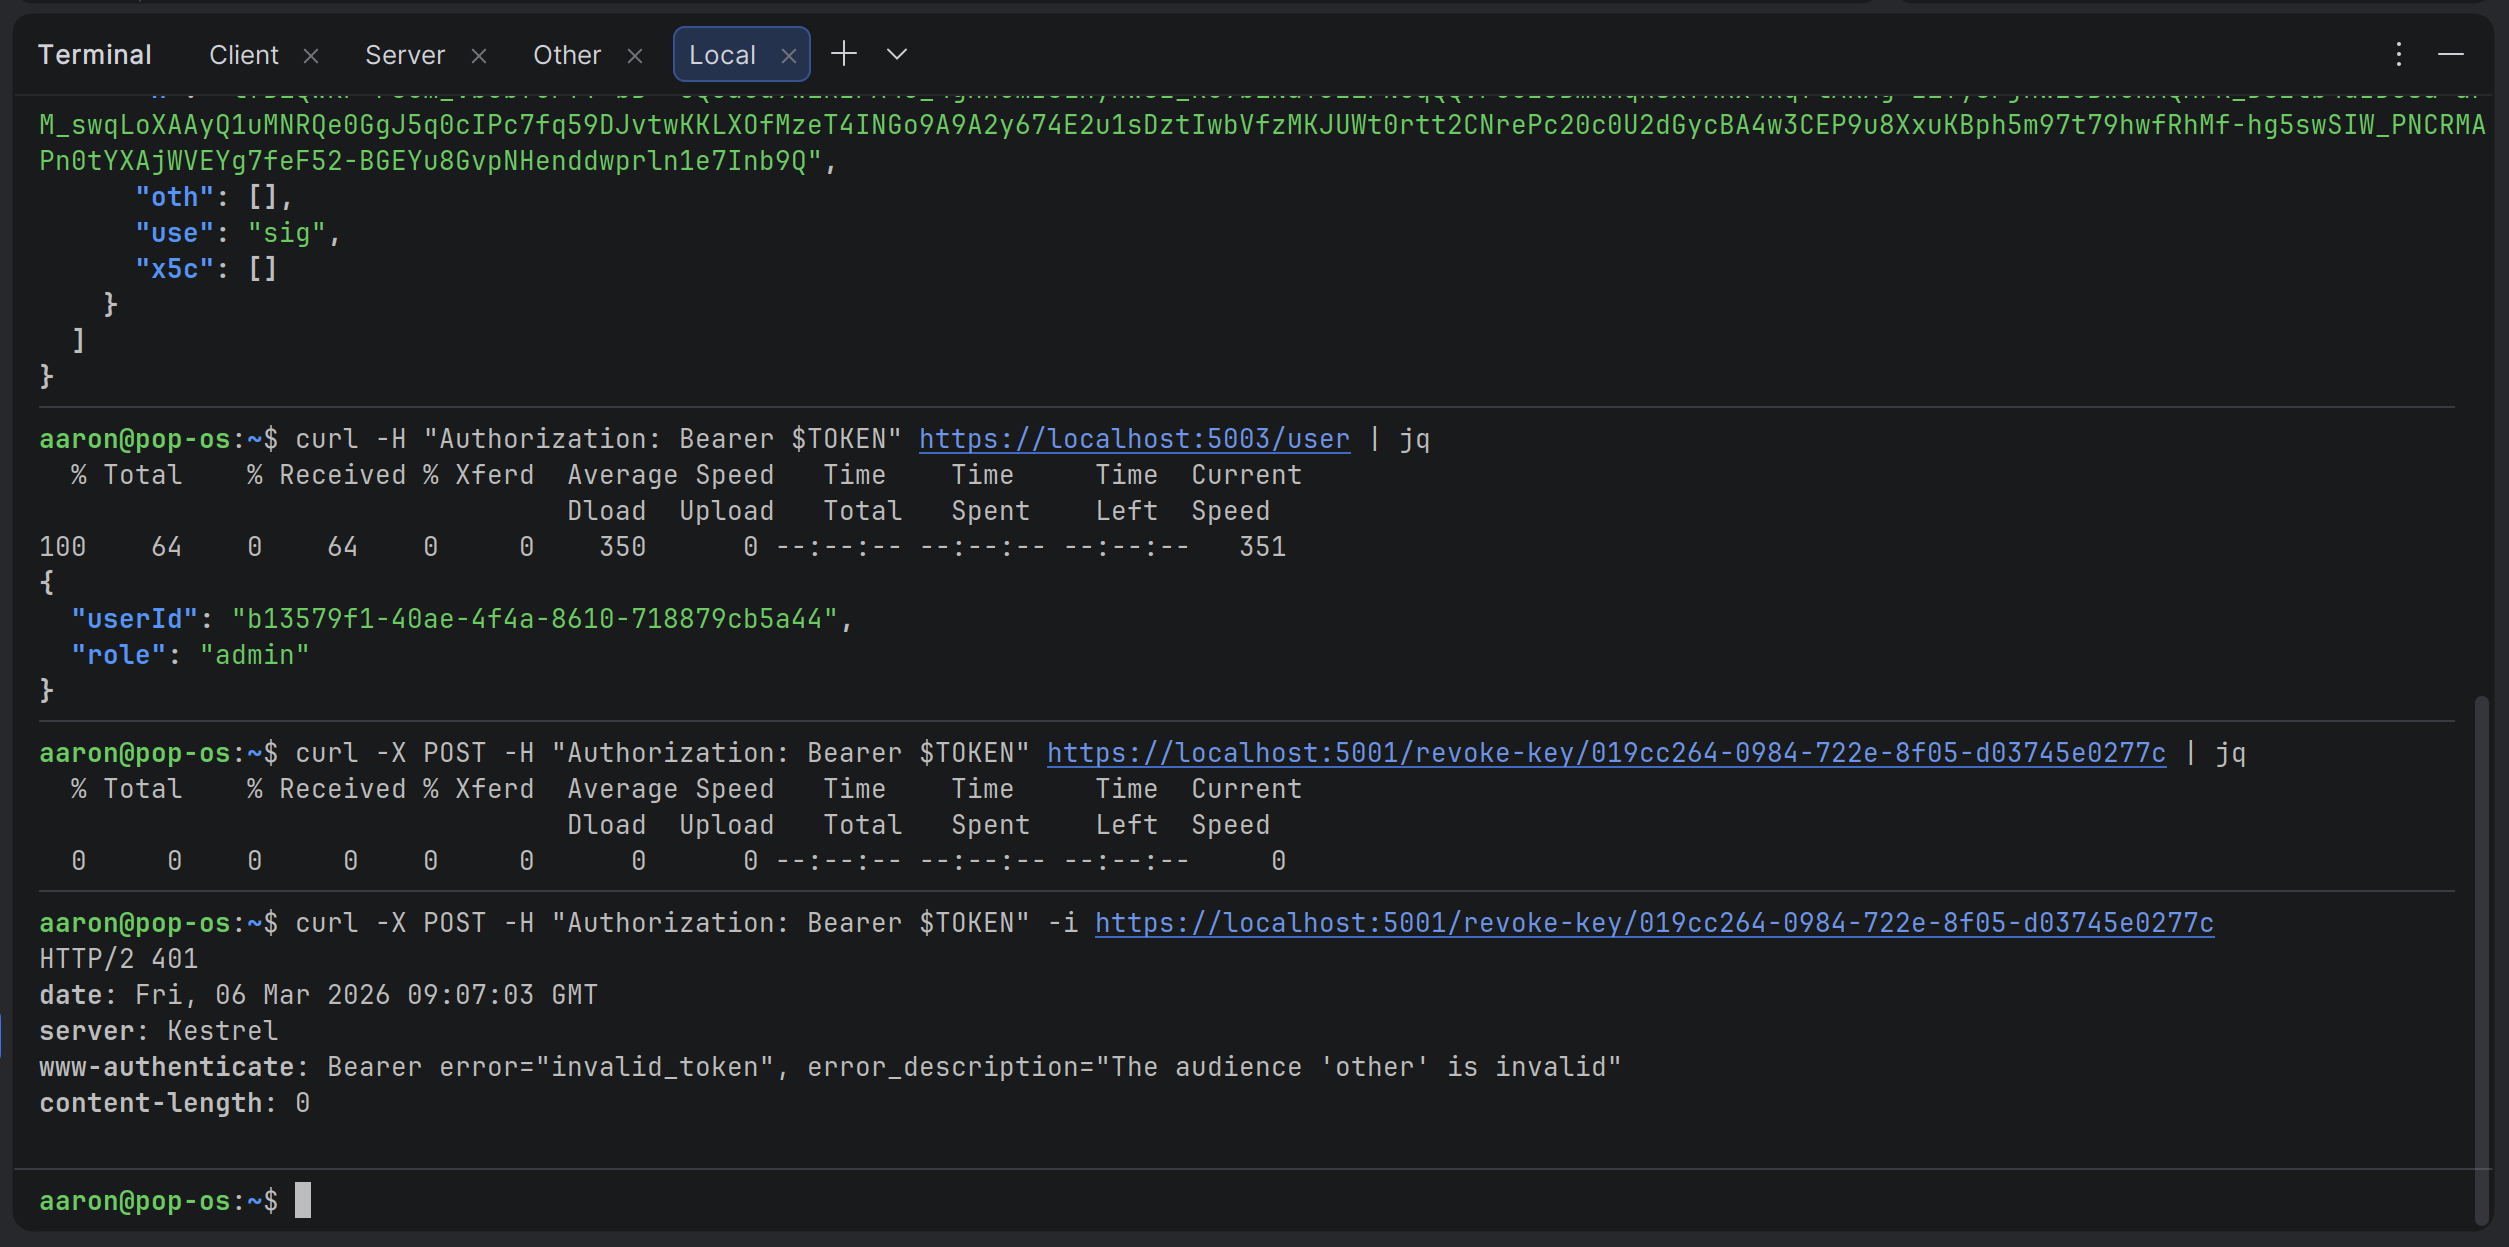
Task: Open the localhost:5003/user link
Action: (1133, 439)
